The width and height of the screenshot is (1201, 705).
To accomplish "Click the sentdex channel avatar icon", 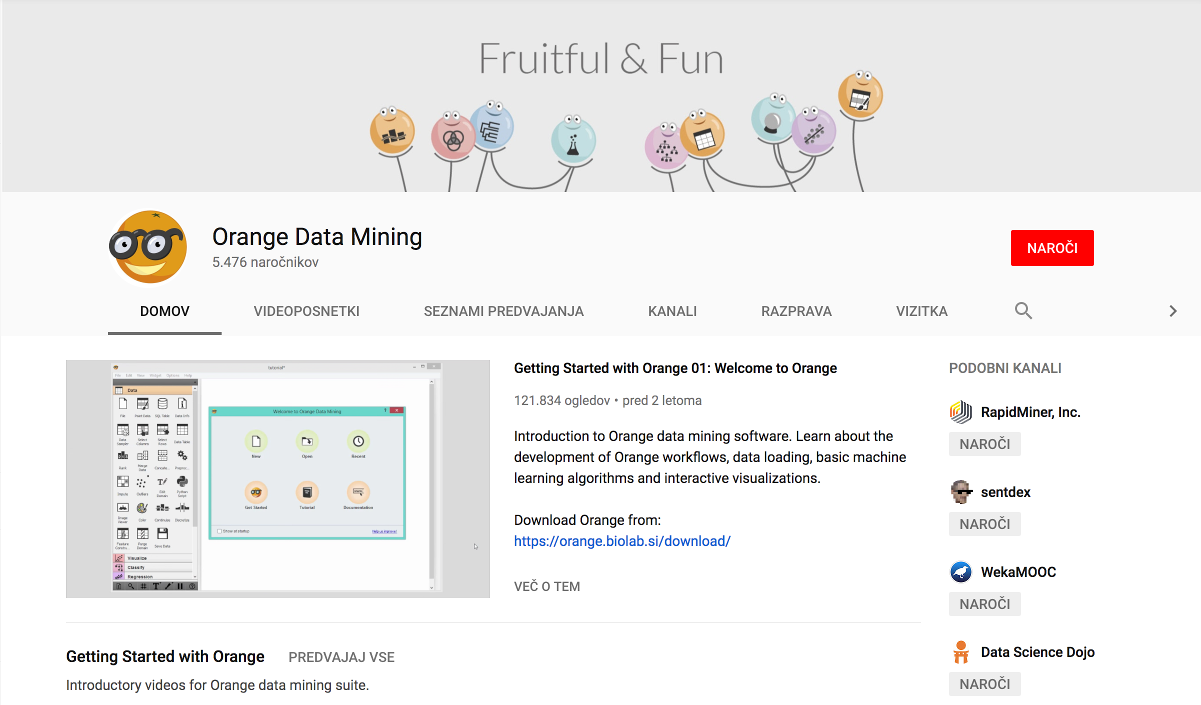I will pos(961,492).
